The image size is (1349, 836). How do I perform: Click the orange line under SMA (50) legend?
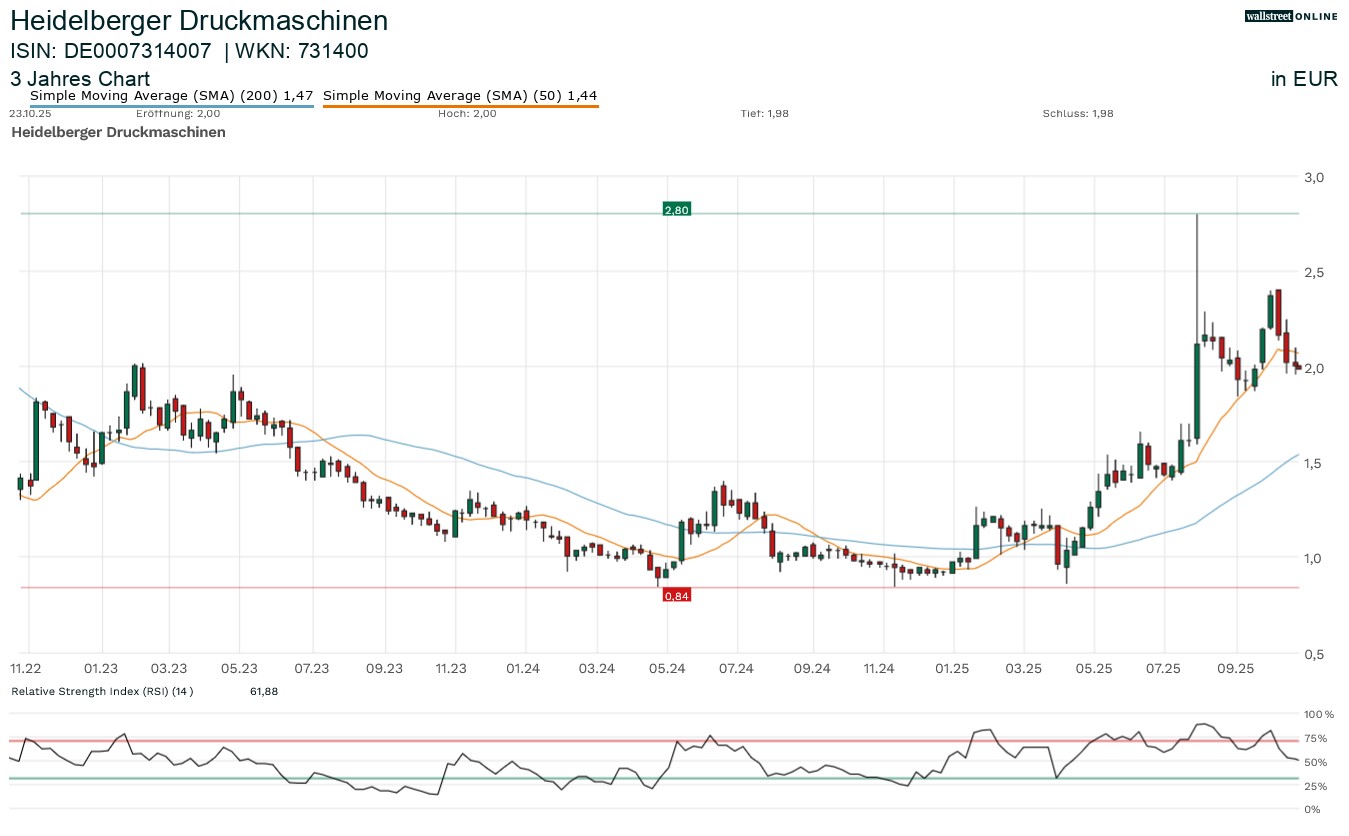(460, 106)
